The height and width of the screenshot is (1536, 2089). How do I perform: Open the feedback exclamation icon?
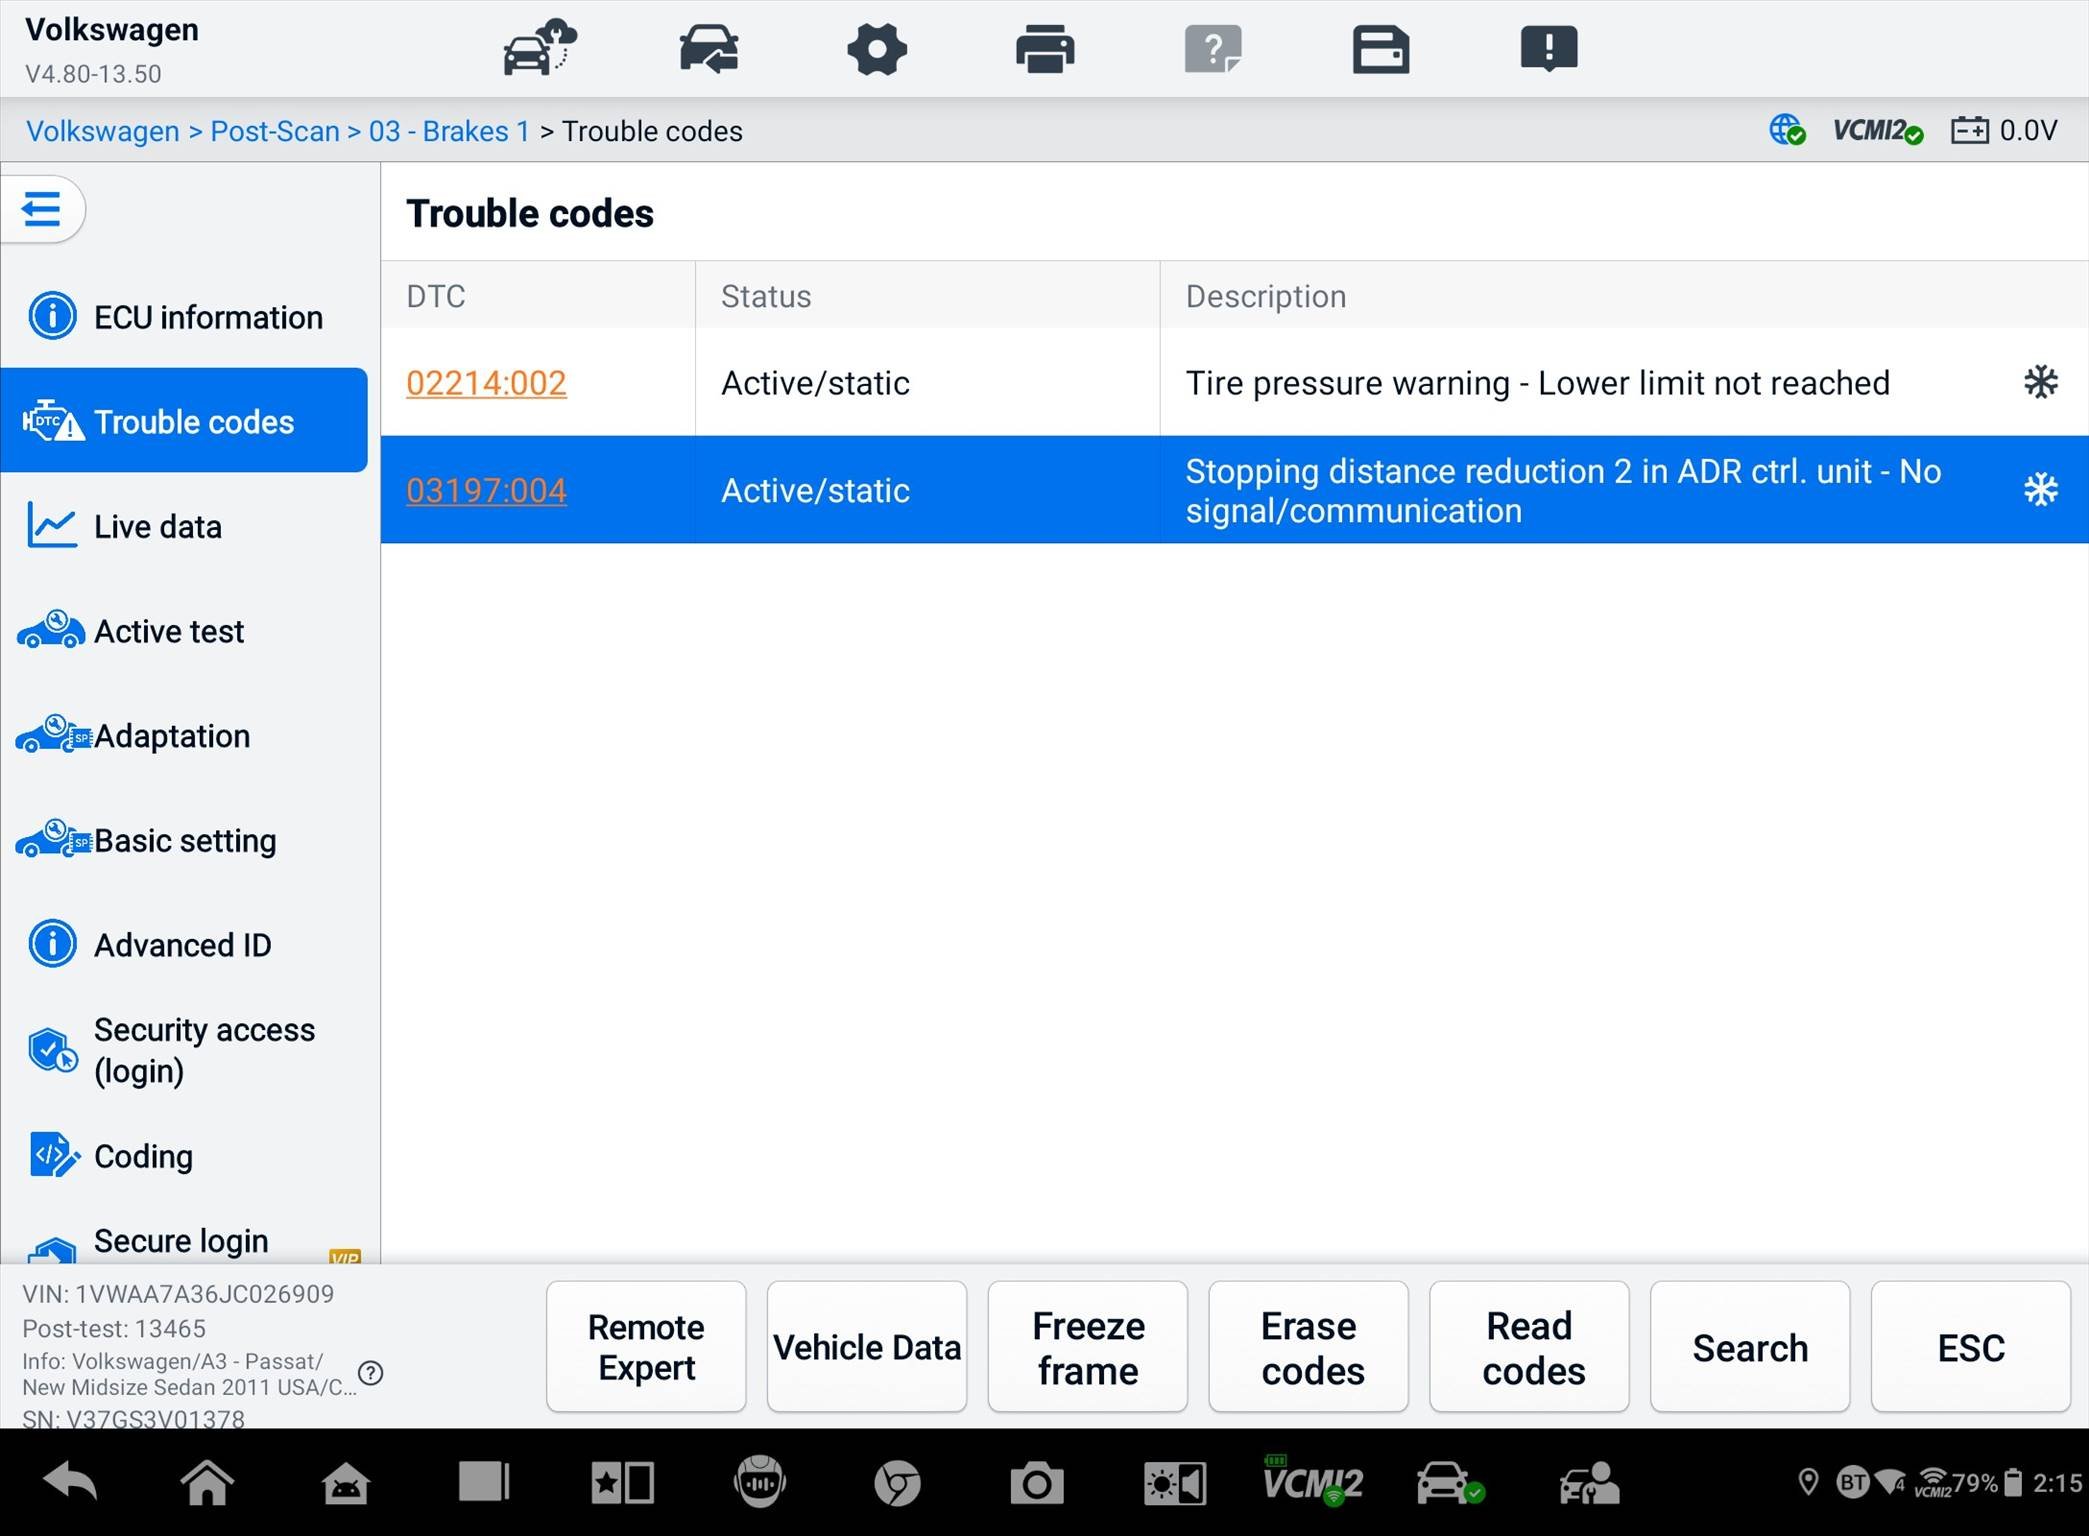pos(1549,49)
